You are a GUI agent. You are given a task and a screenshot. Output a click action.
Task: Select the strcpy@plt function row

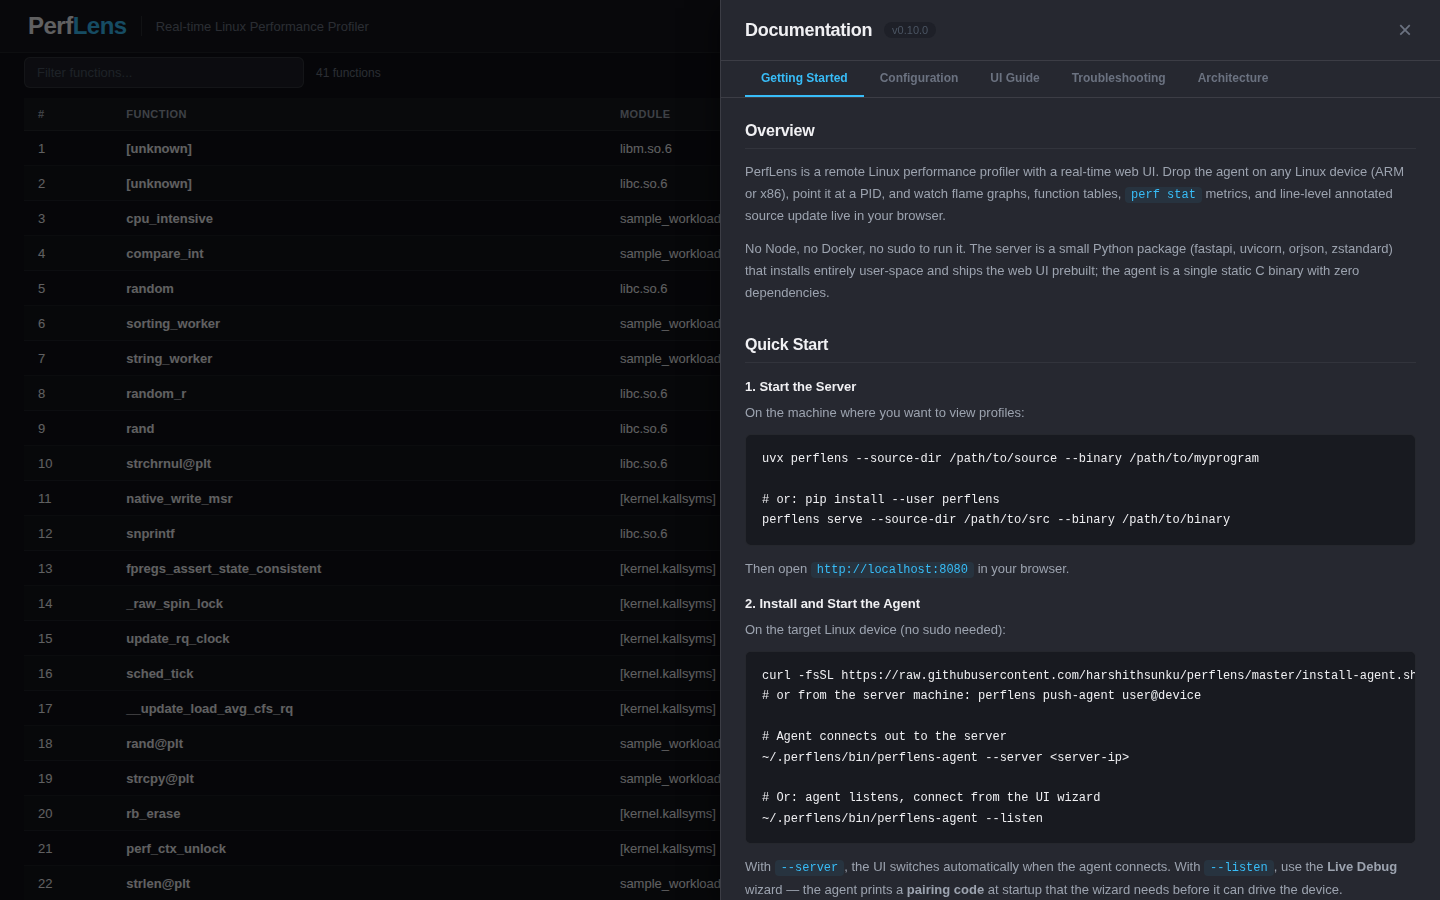(x=372, y=779)
